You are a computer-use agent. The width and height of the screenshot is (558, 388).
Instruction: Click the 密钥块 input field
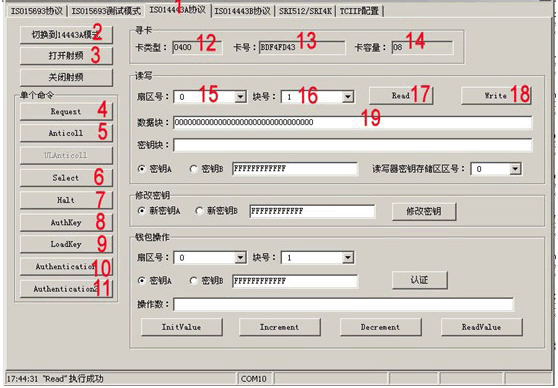click(x=353, y=145)
